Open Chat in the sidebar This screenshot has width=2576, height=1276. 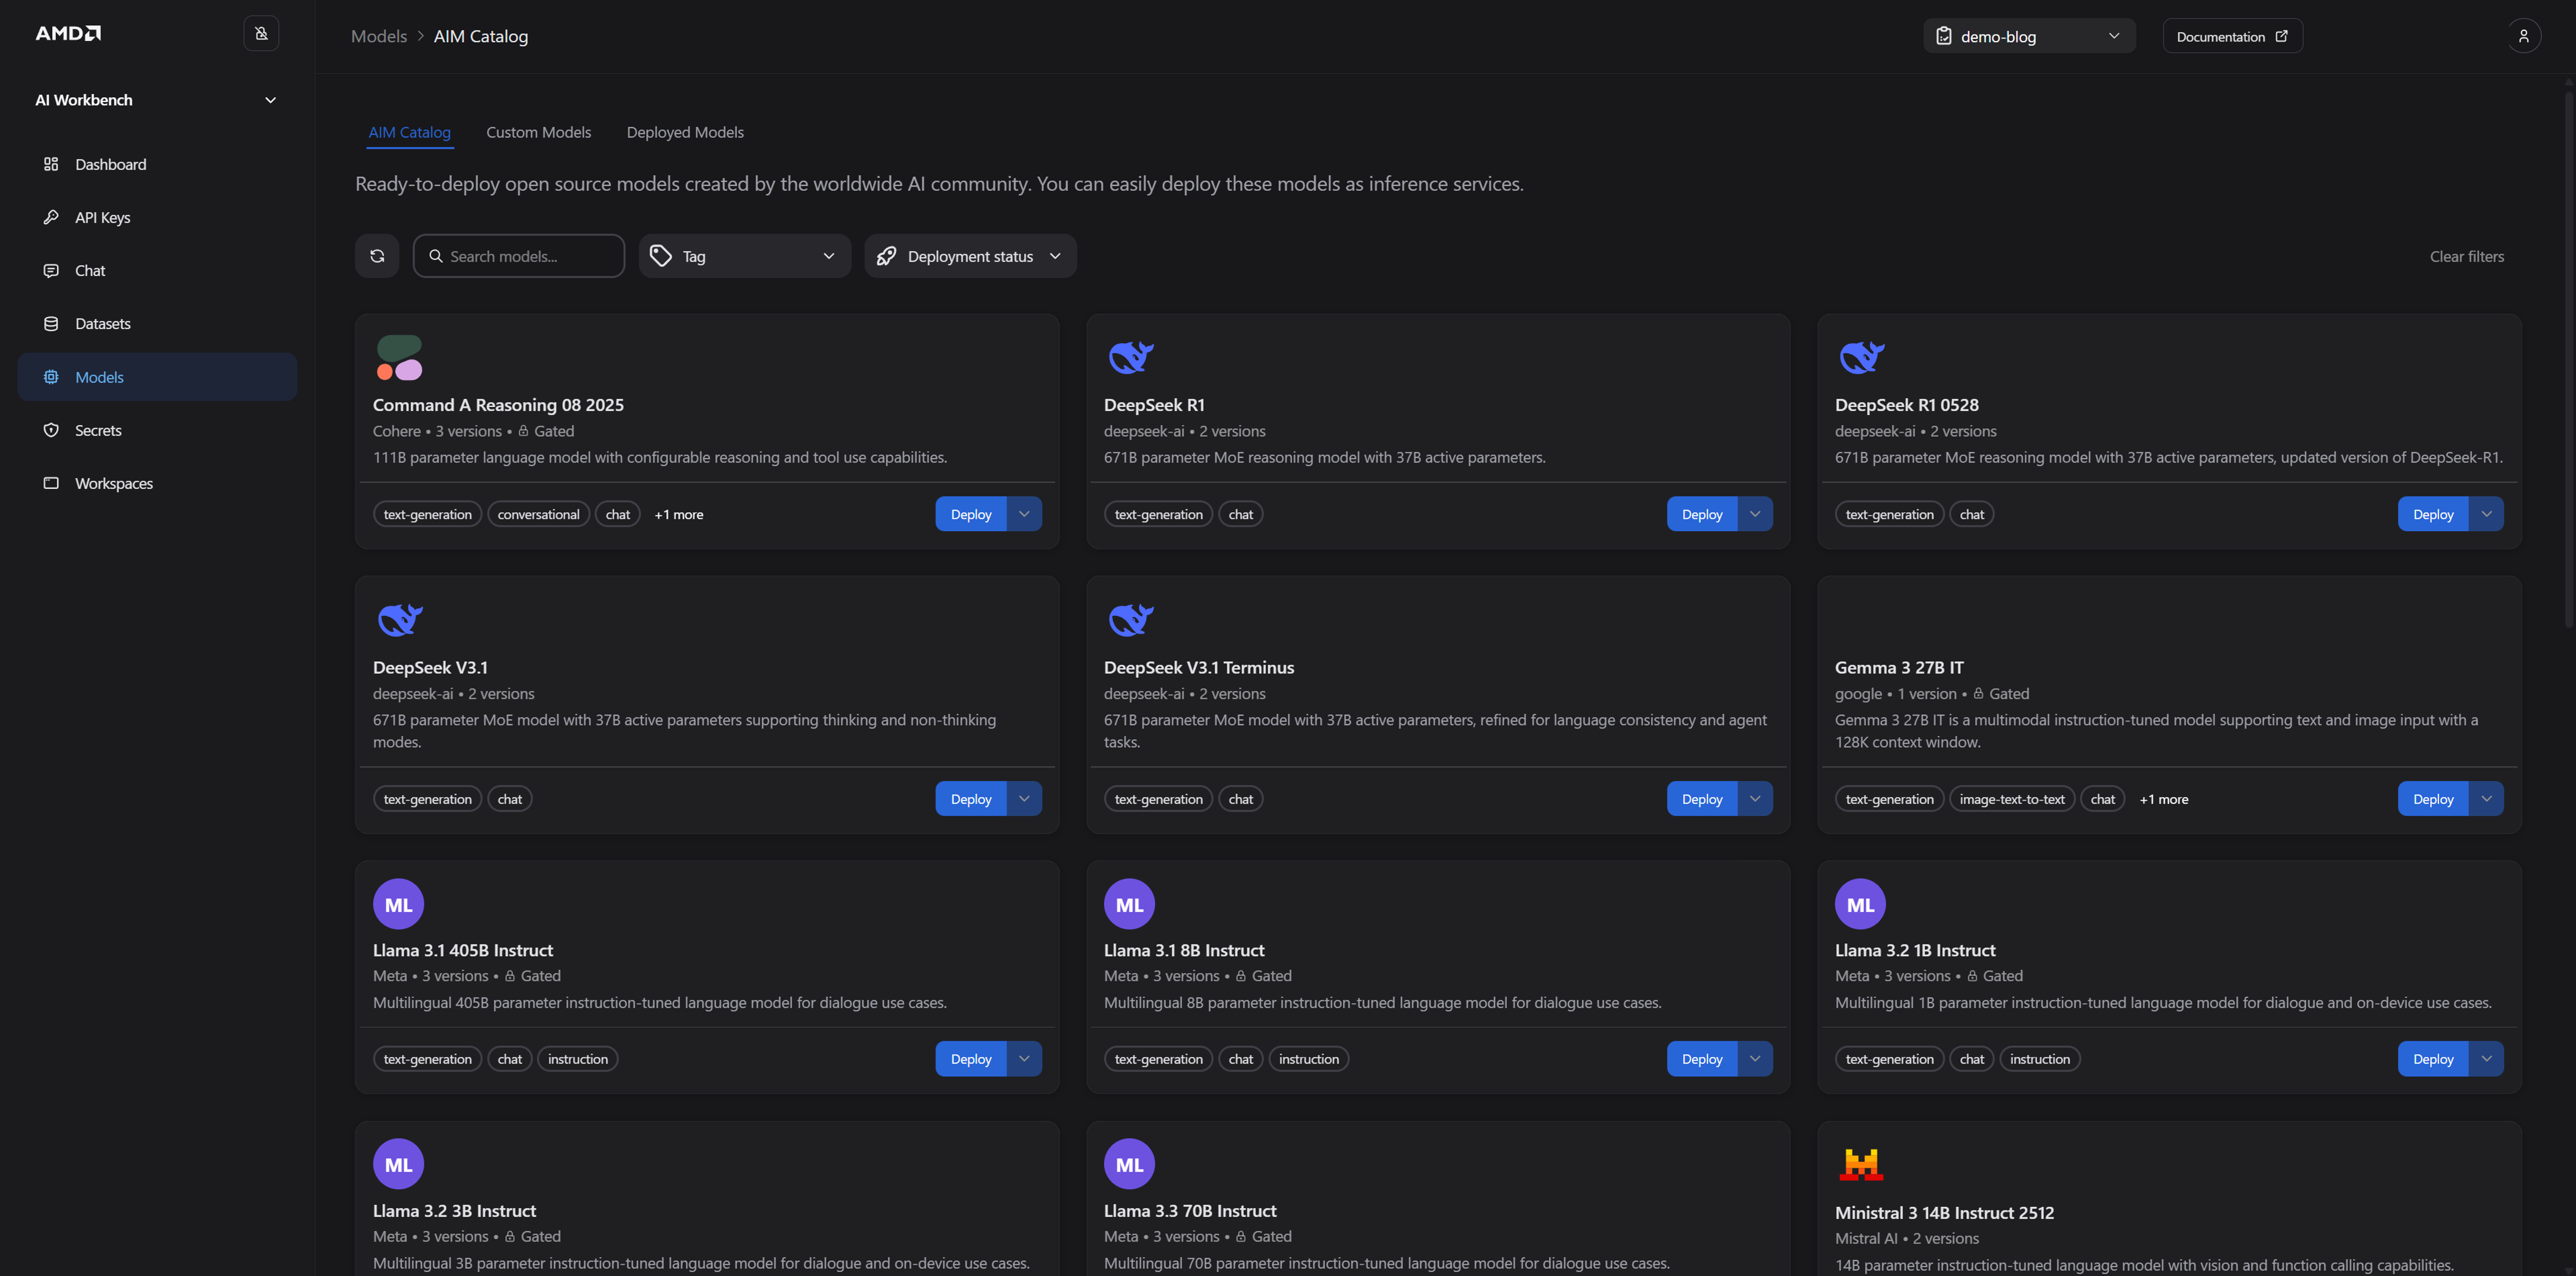pyautogui.click(x=157, y=270)
